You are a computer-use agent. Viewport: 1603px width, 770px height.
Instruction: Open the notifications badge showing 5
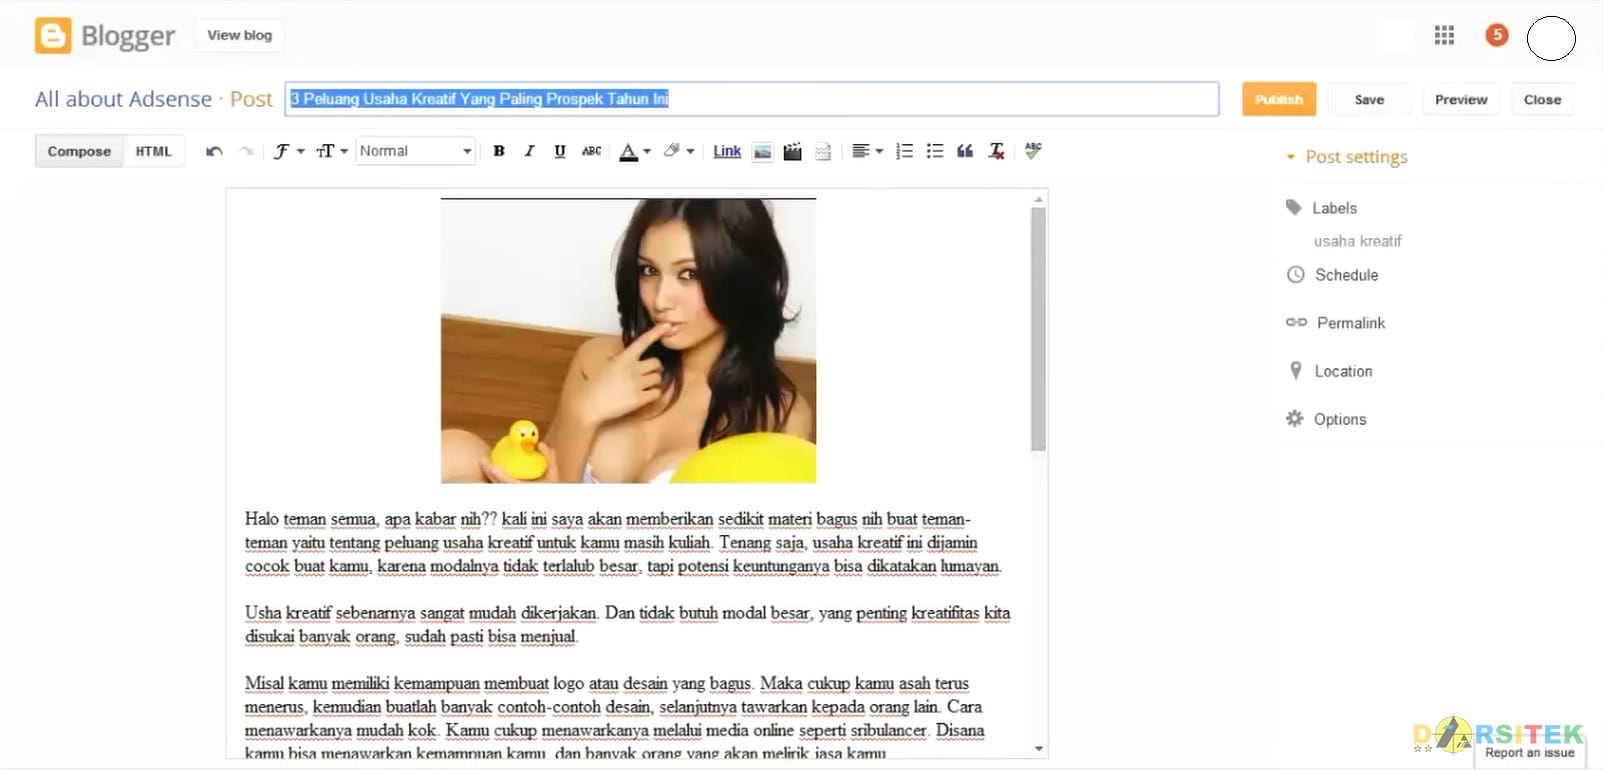pyautogui.click(x=1497, y=35)
